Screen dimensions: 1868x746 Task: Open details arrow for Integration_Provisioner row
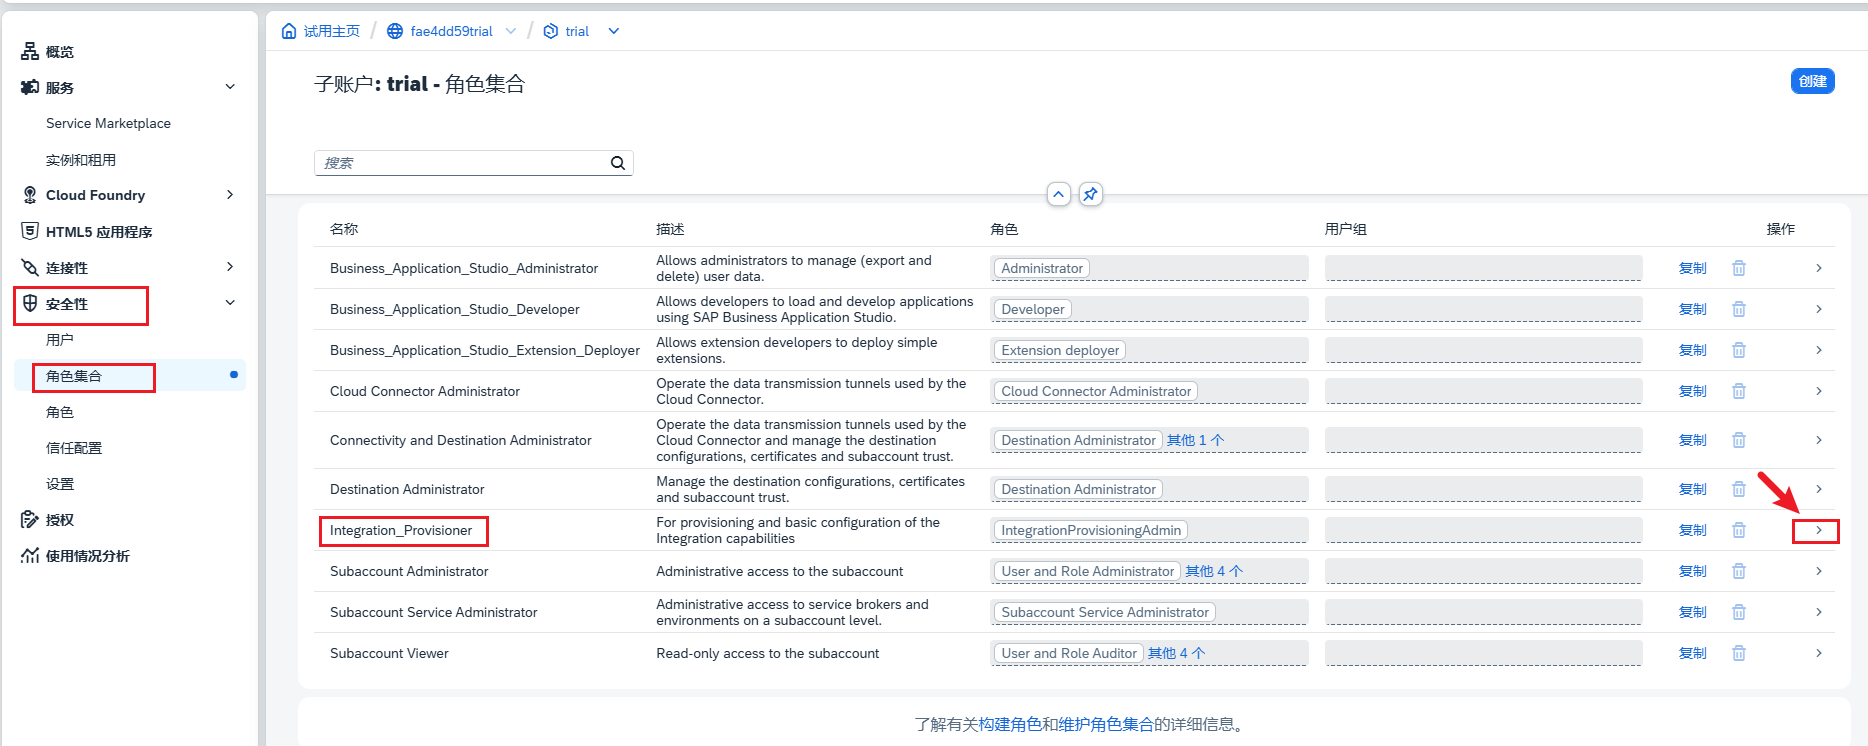point(1818,530)
